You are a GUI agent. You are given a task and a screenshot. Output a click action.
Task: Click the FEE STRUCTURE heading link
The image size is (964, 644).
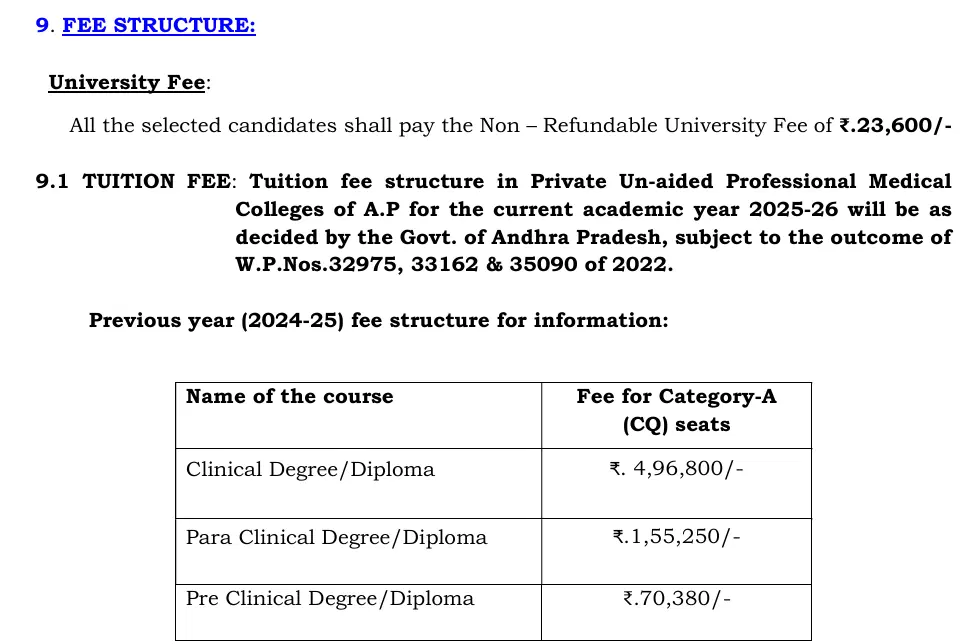[159, 25]
